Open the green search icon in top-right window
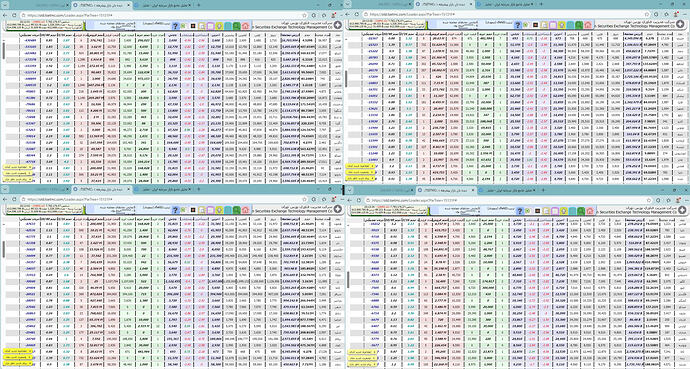Screen dimensions: 690x369 (x=579, y=25)
